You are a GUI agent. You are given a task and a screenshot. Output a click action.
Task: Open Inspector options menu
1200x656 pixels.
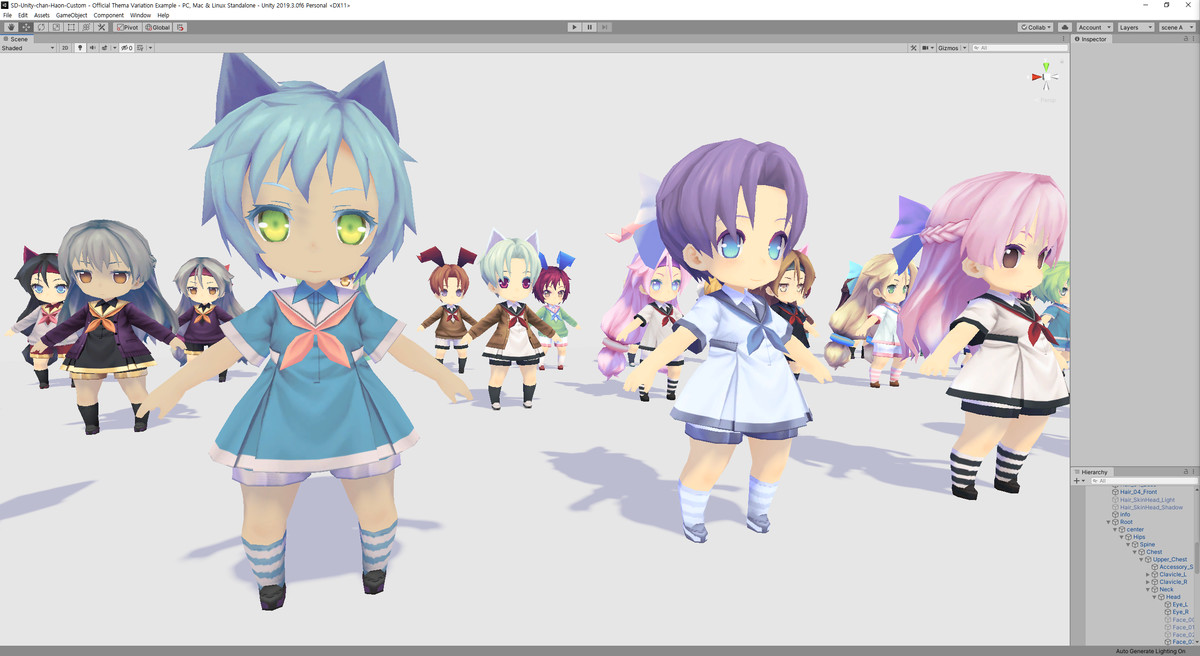(x=1194, y=39)
